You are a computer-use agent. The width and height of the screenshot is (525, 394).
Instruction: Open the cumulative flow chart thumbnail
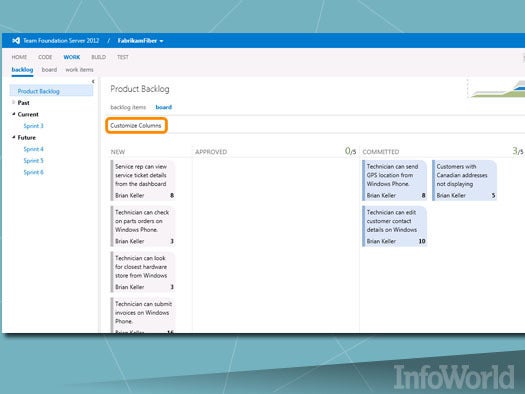coord(496,89)
